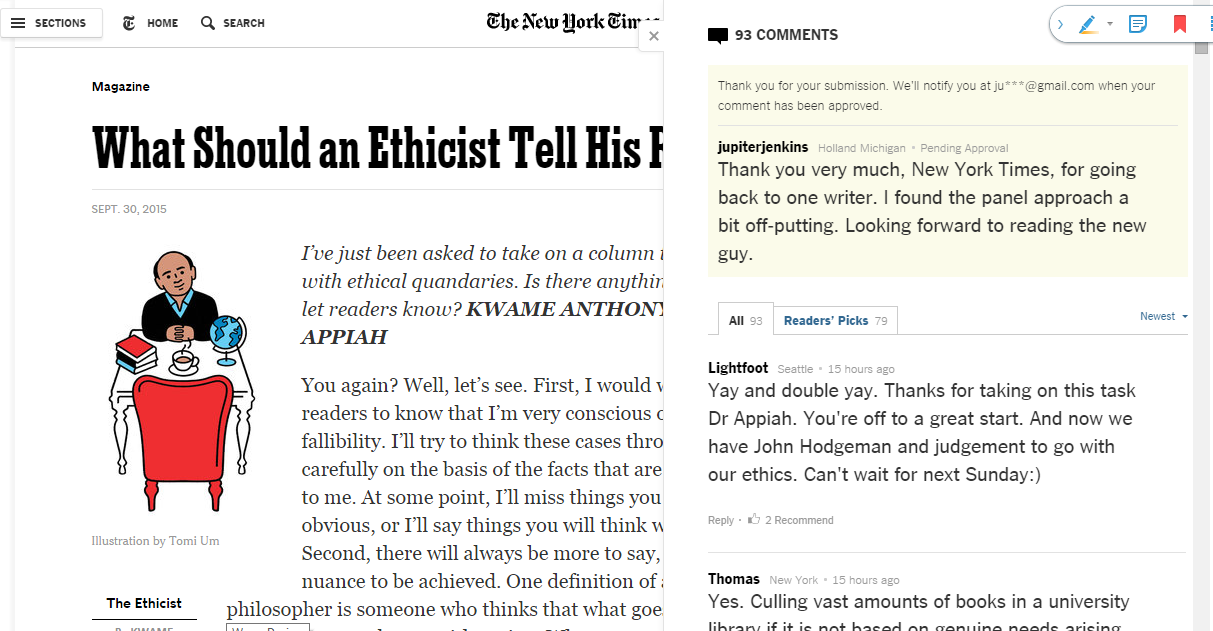The height and width of the screenshot is (631, 1213).
Task: Open the Newest sort dropdown
Action: [x=1164, y=316]
